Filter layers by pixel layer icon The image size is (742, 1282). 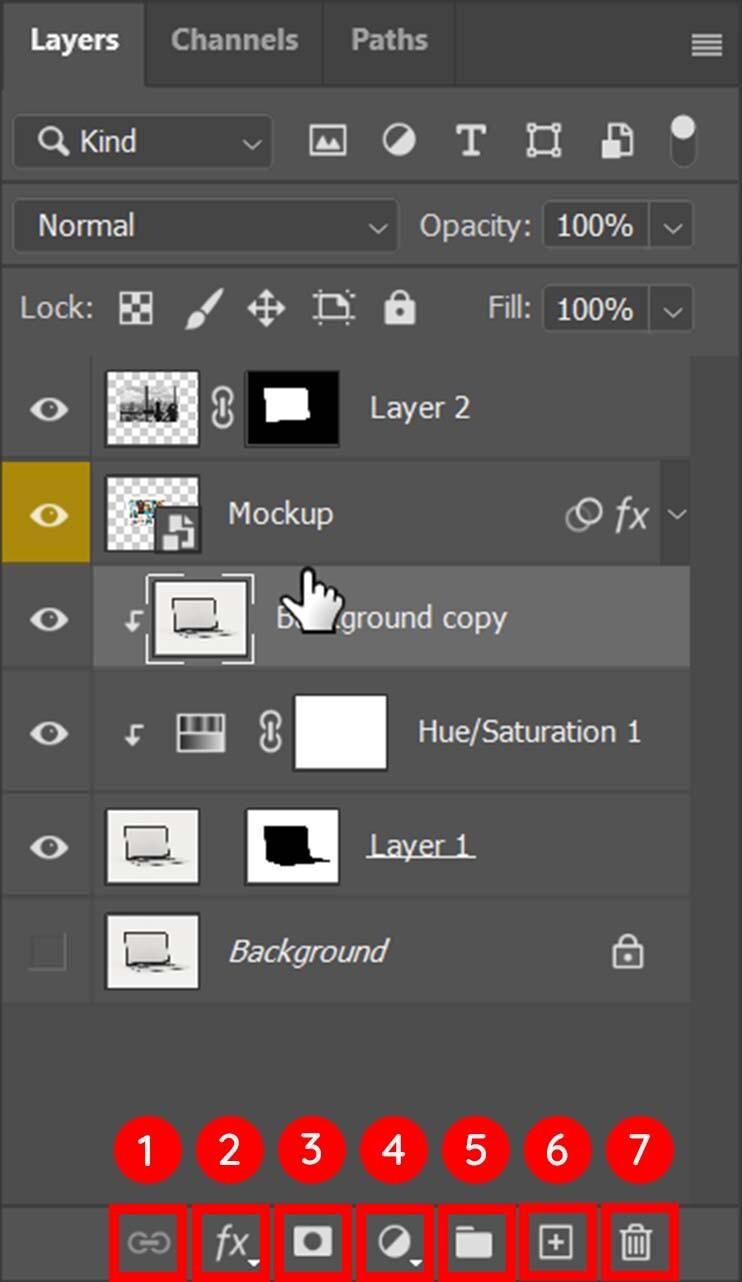(x=327, y=141)
